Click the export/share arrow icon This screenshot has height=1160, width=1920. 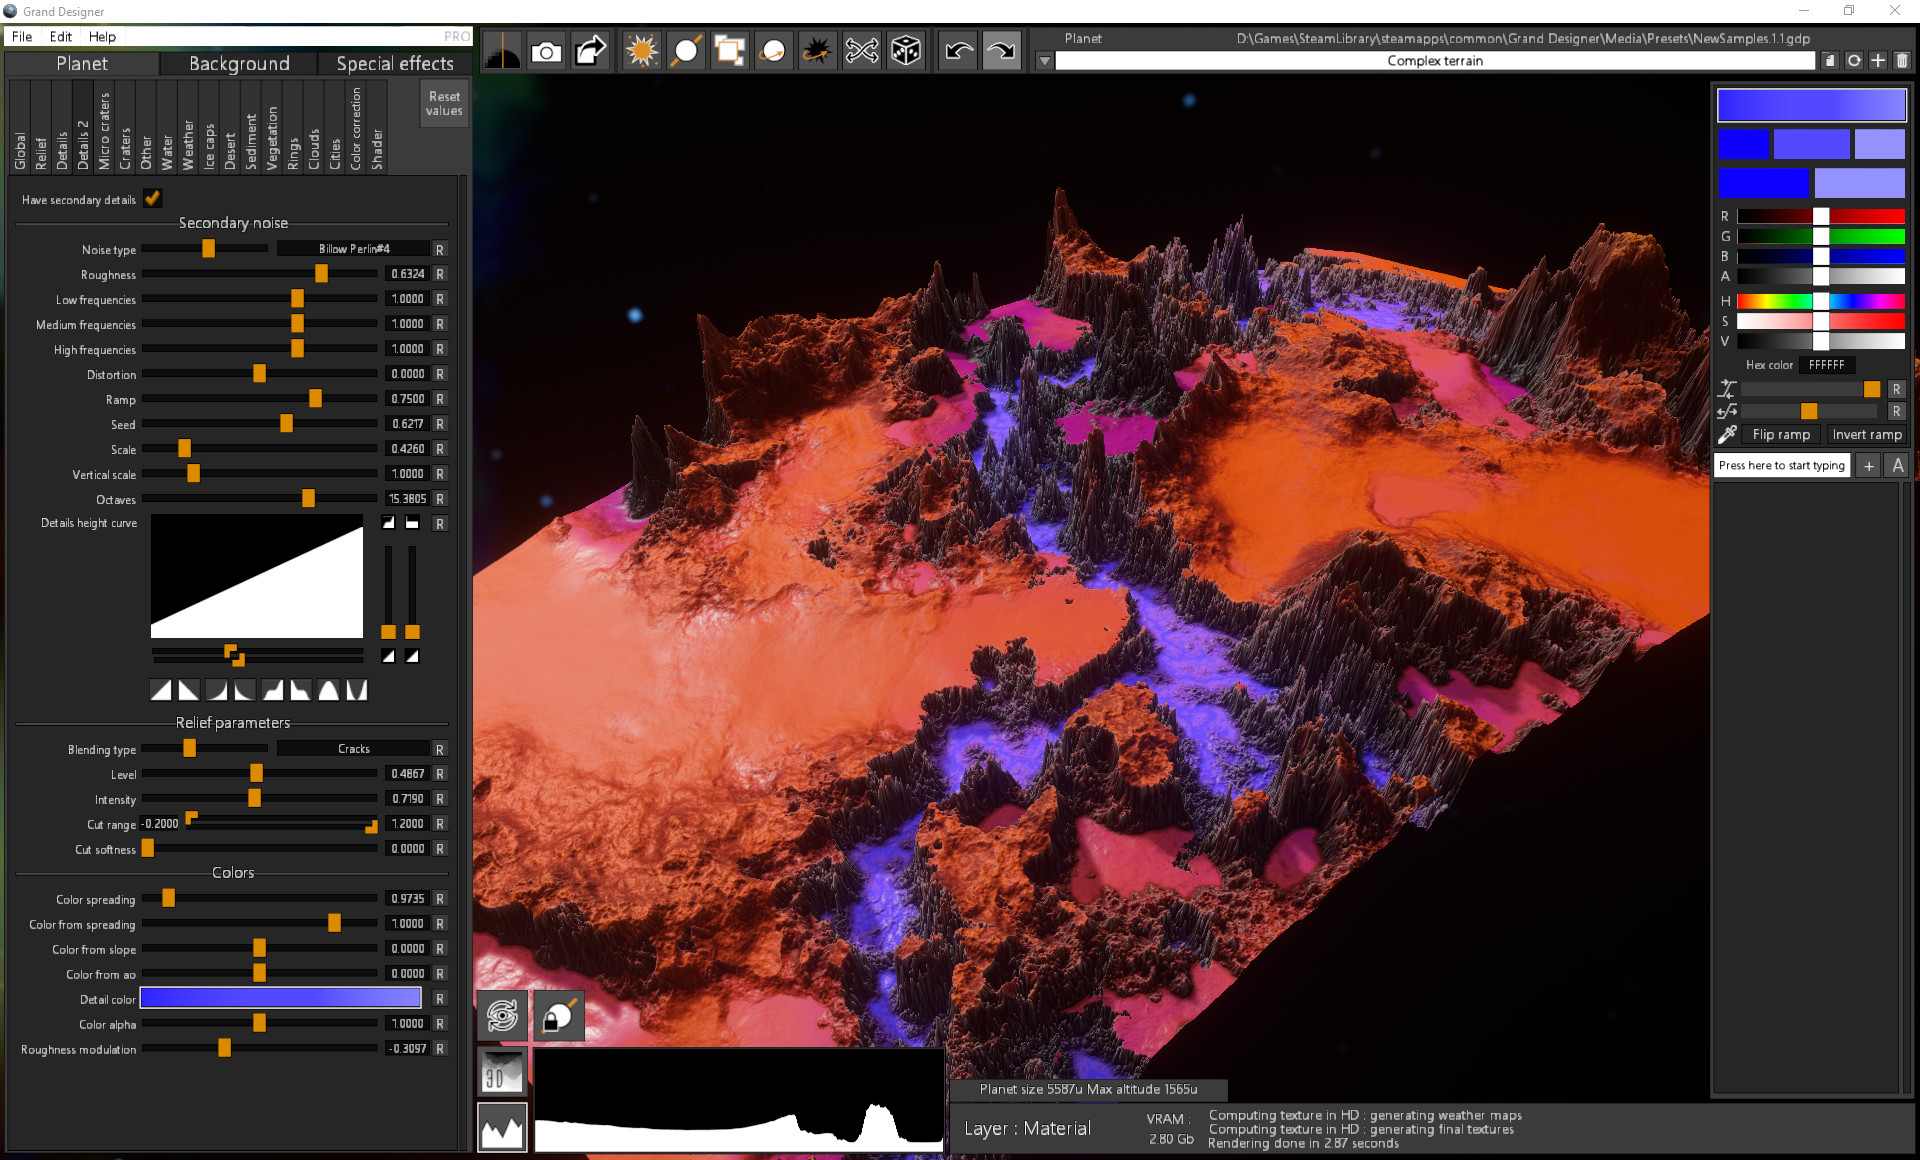589,50
